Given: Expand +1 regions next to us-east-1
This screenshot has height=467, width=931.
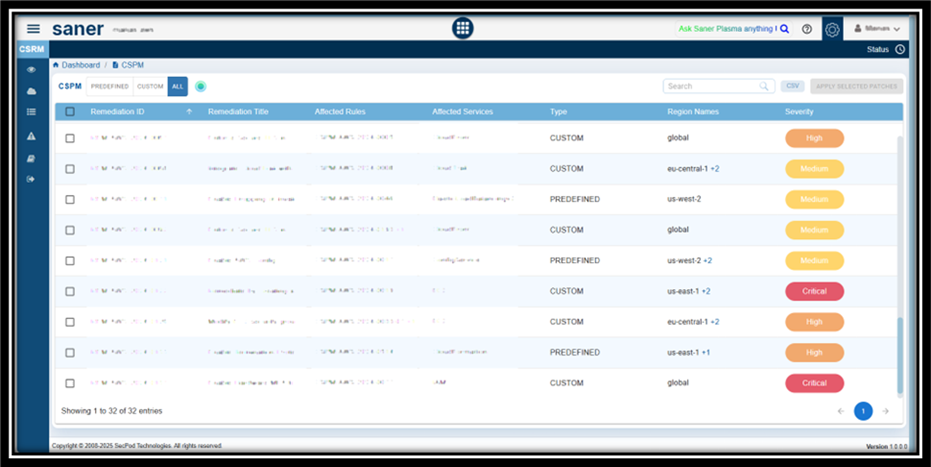Looking at the screenshot, I should (706, 352).
